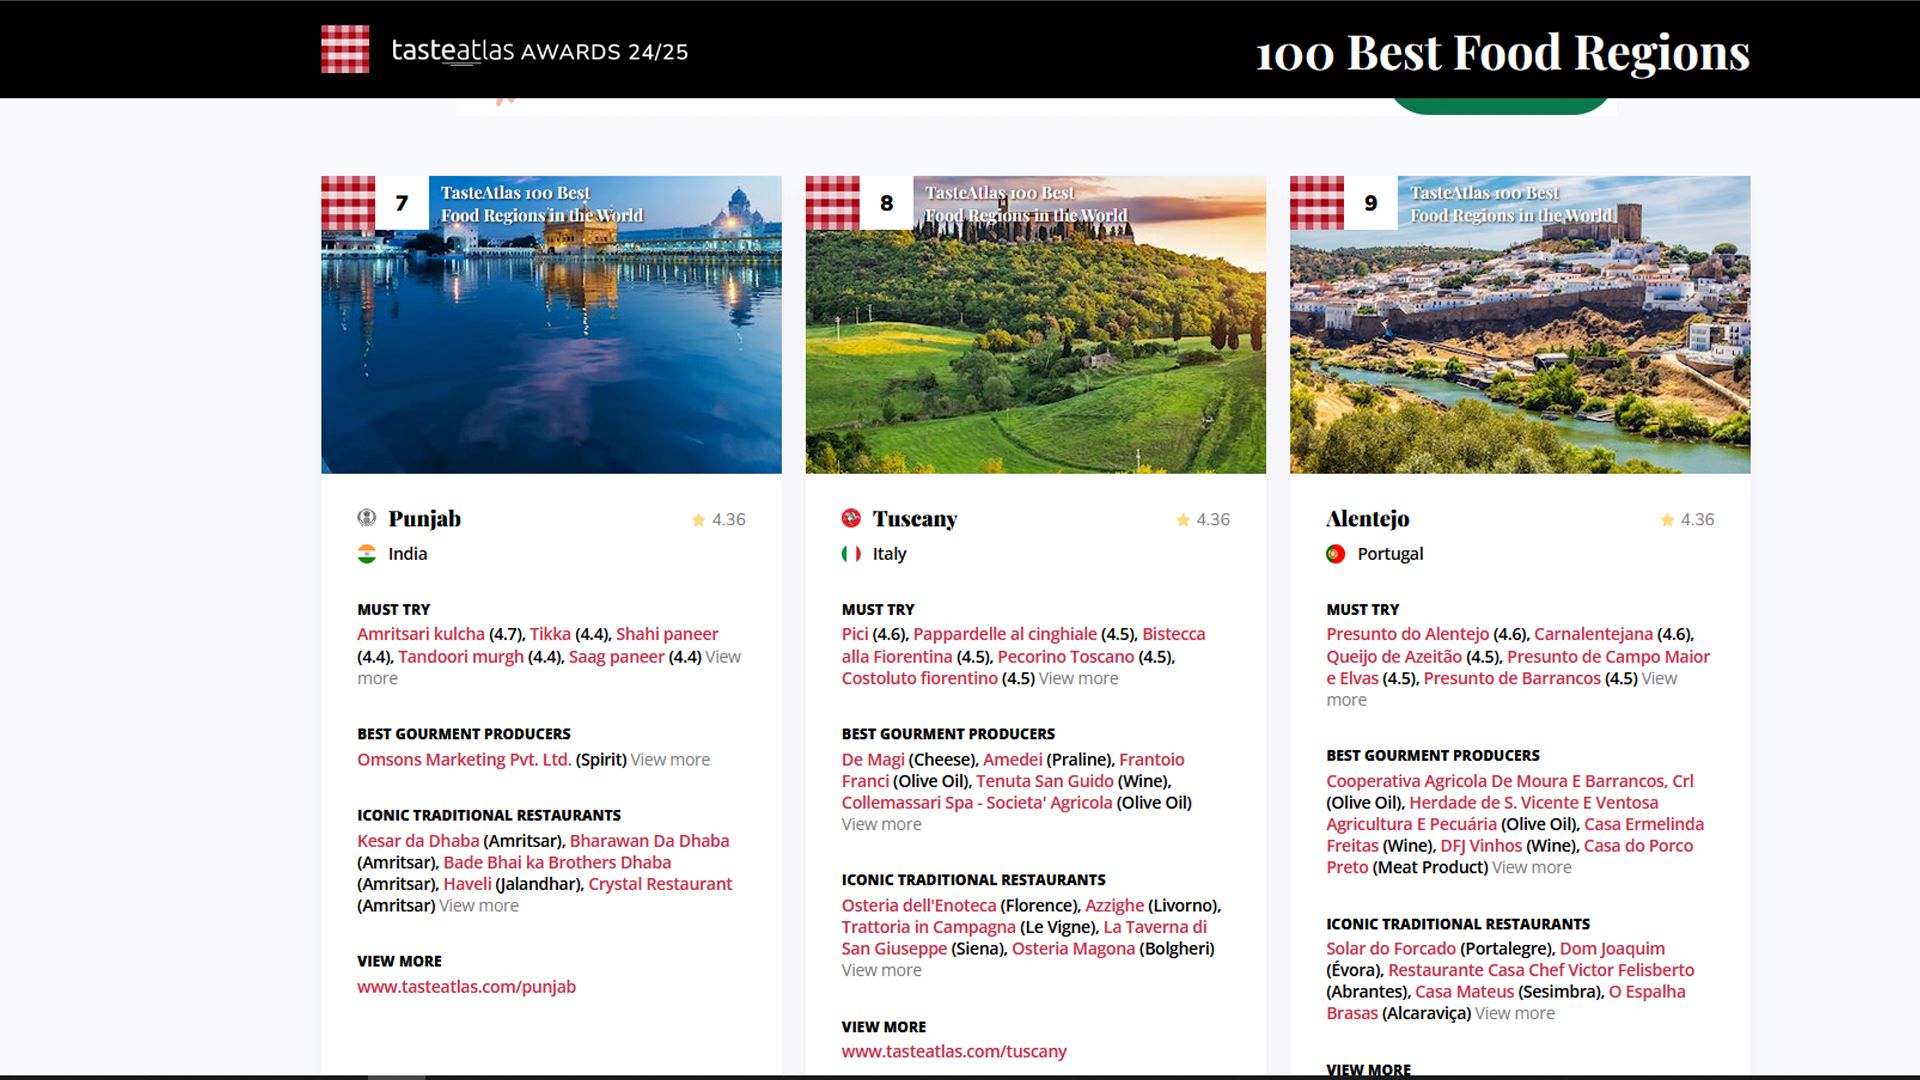Open Bade Bhai ka Brothers Dhaba link

pos(557,863)
